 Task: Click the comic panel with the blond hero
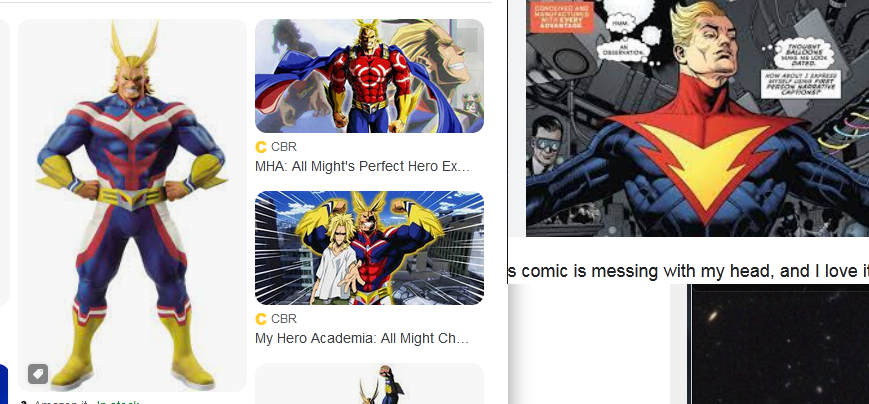click(697, 118)
